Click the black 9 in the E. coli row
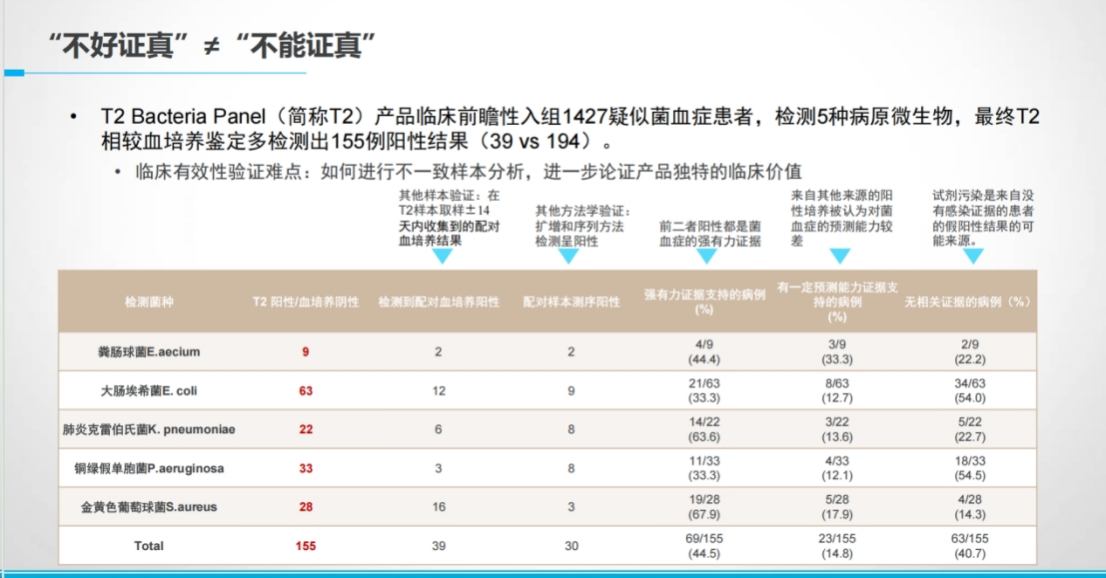 pyautogui.click(x=571, y=390)
